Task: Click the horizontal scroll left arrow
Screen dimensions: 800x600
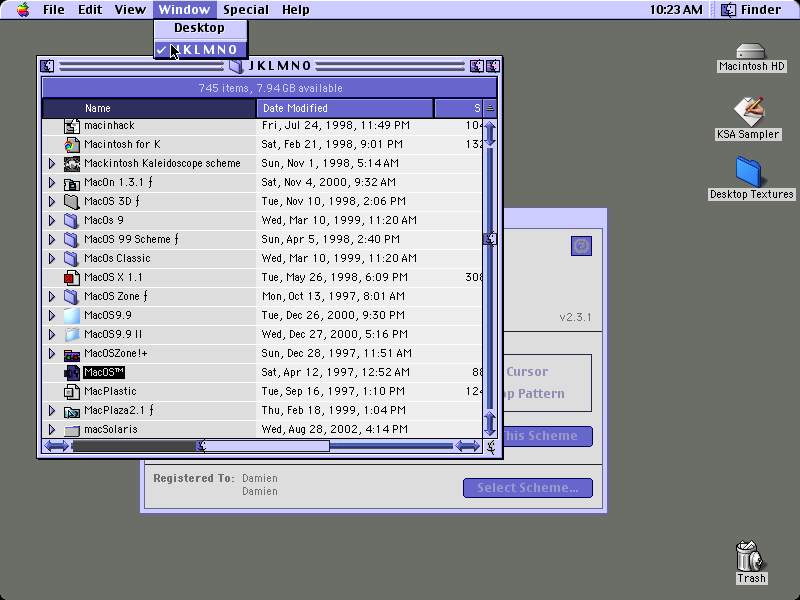Action: pos(56,447)
